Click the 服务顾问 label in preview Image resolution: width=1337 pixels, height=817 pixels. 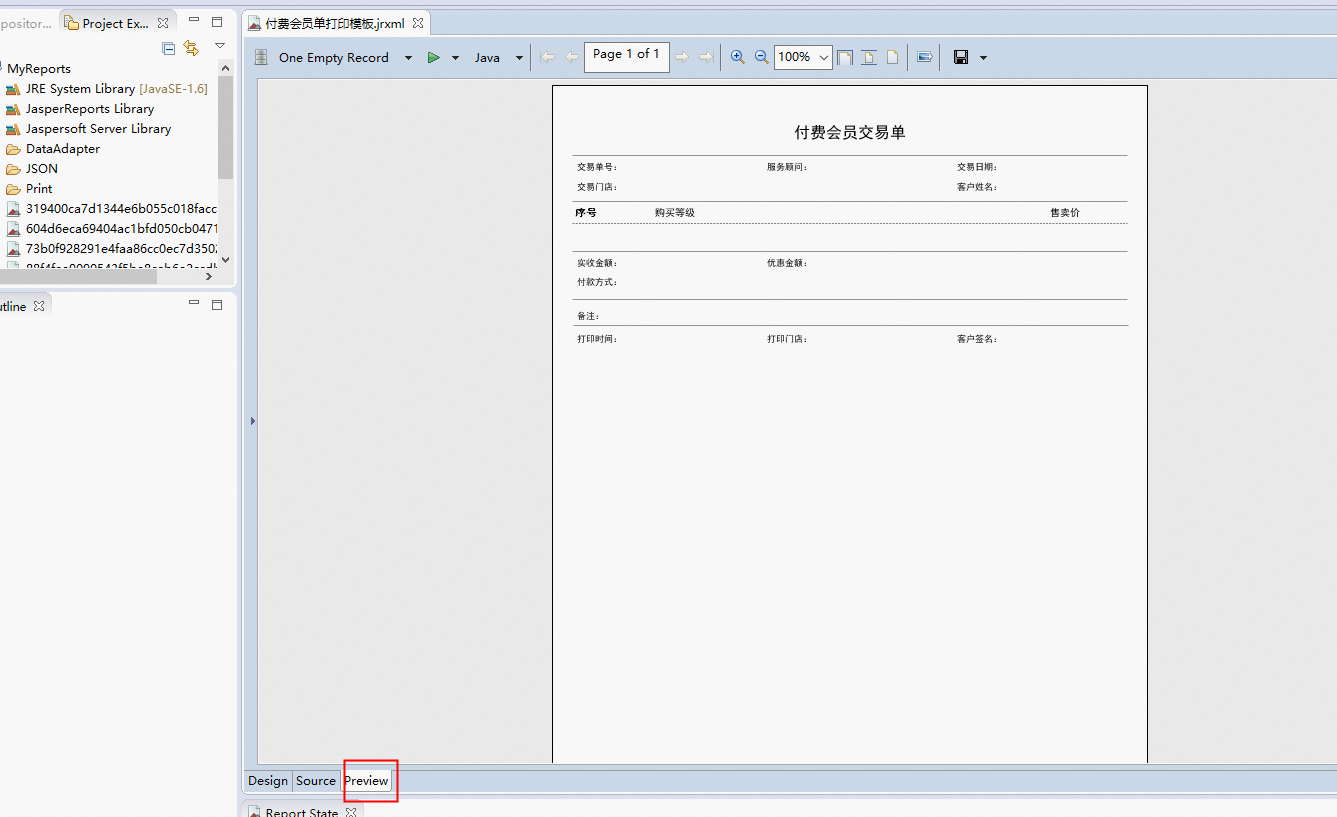[x=787, y=167]
